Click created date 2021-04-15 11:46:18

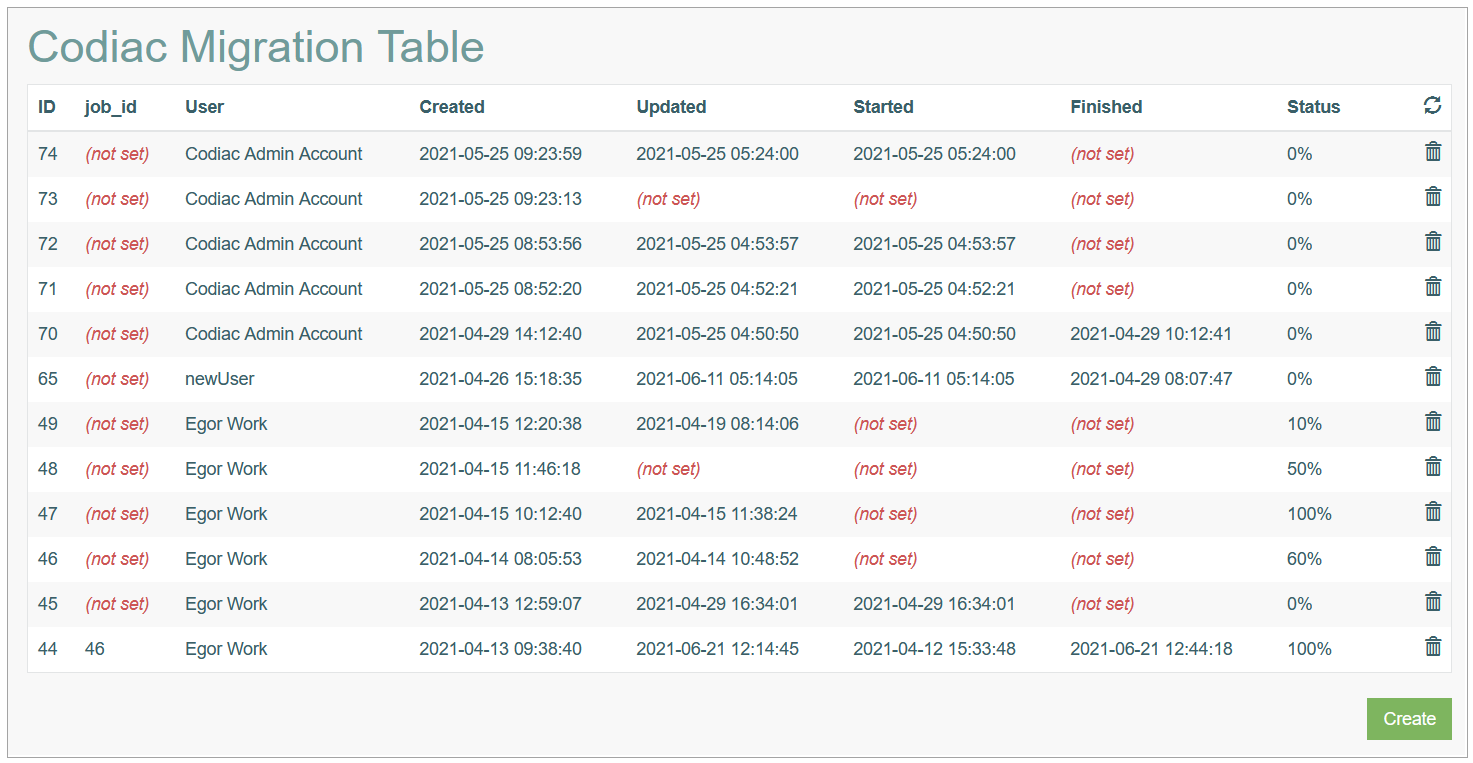[x=500, y=469]
